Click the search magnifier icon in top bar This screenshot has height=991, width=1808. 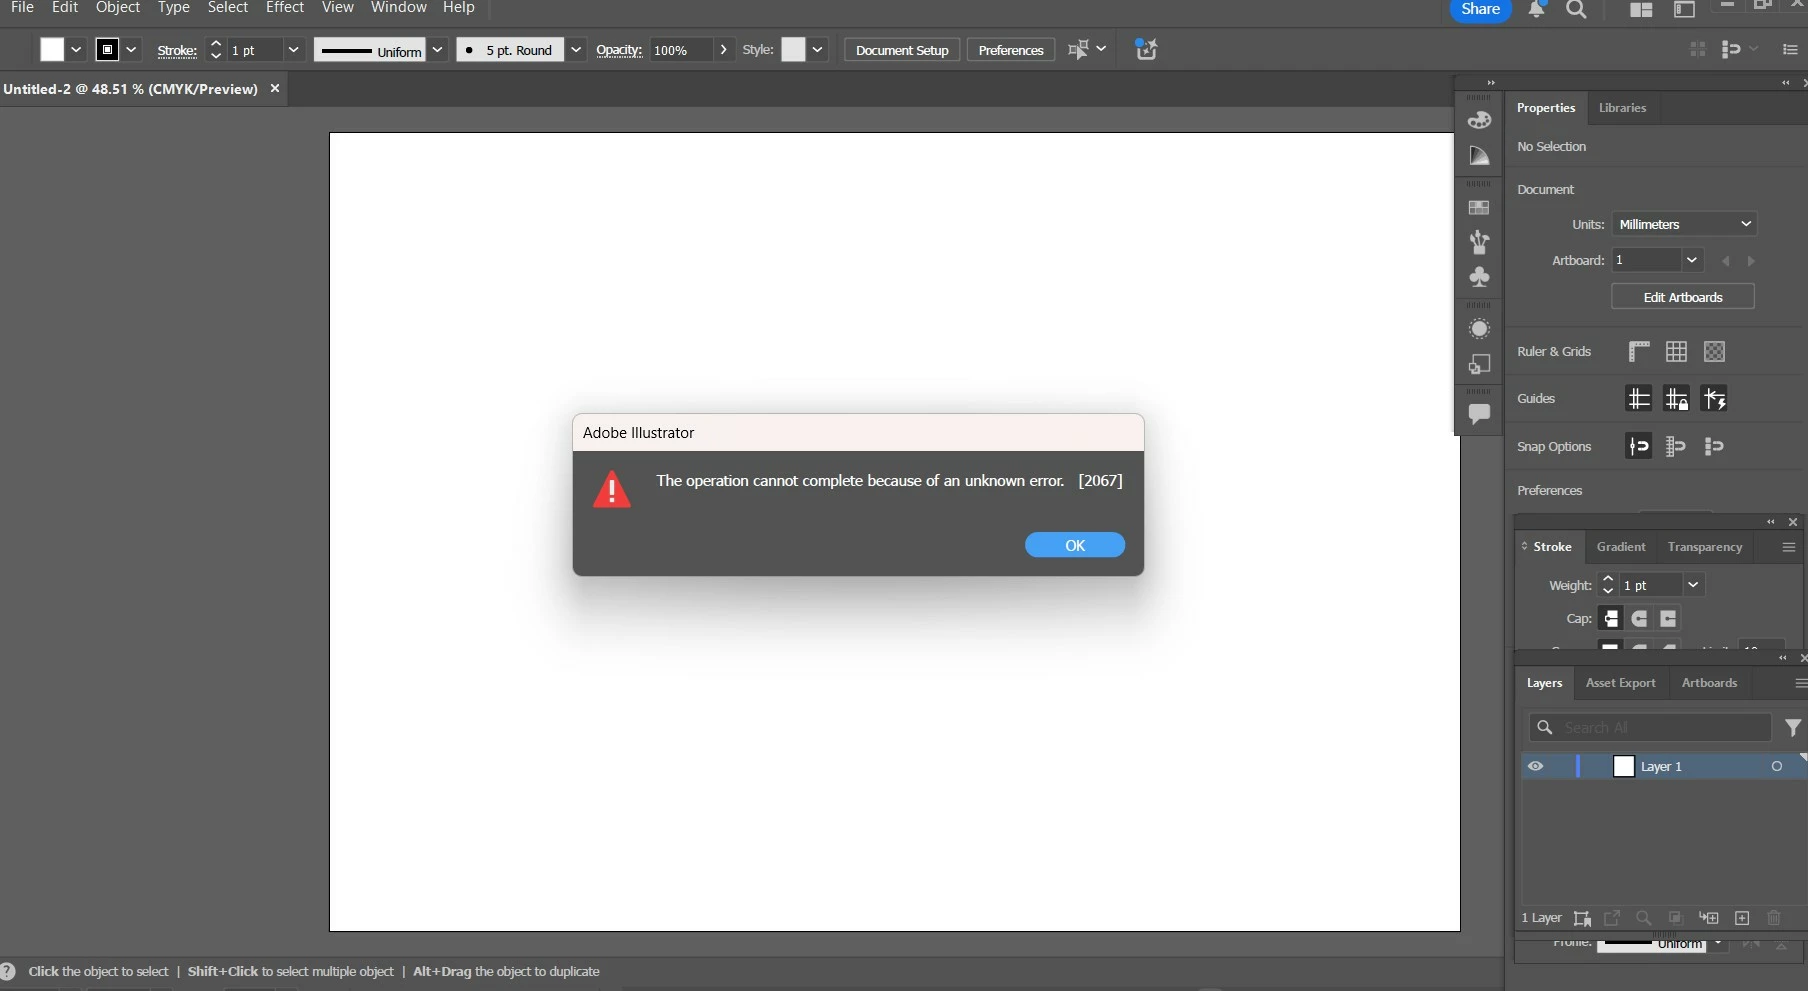pos(1577,10)
